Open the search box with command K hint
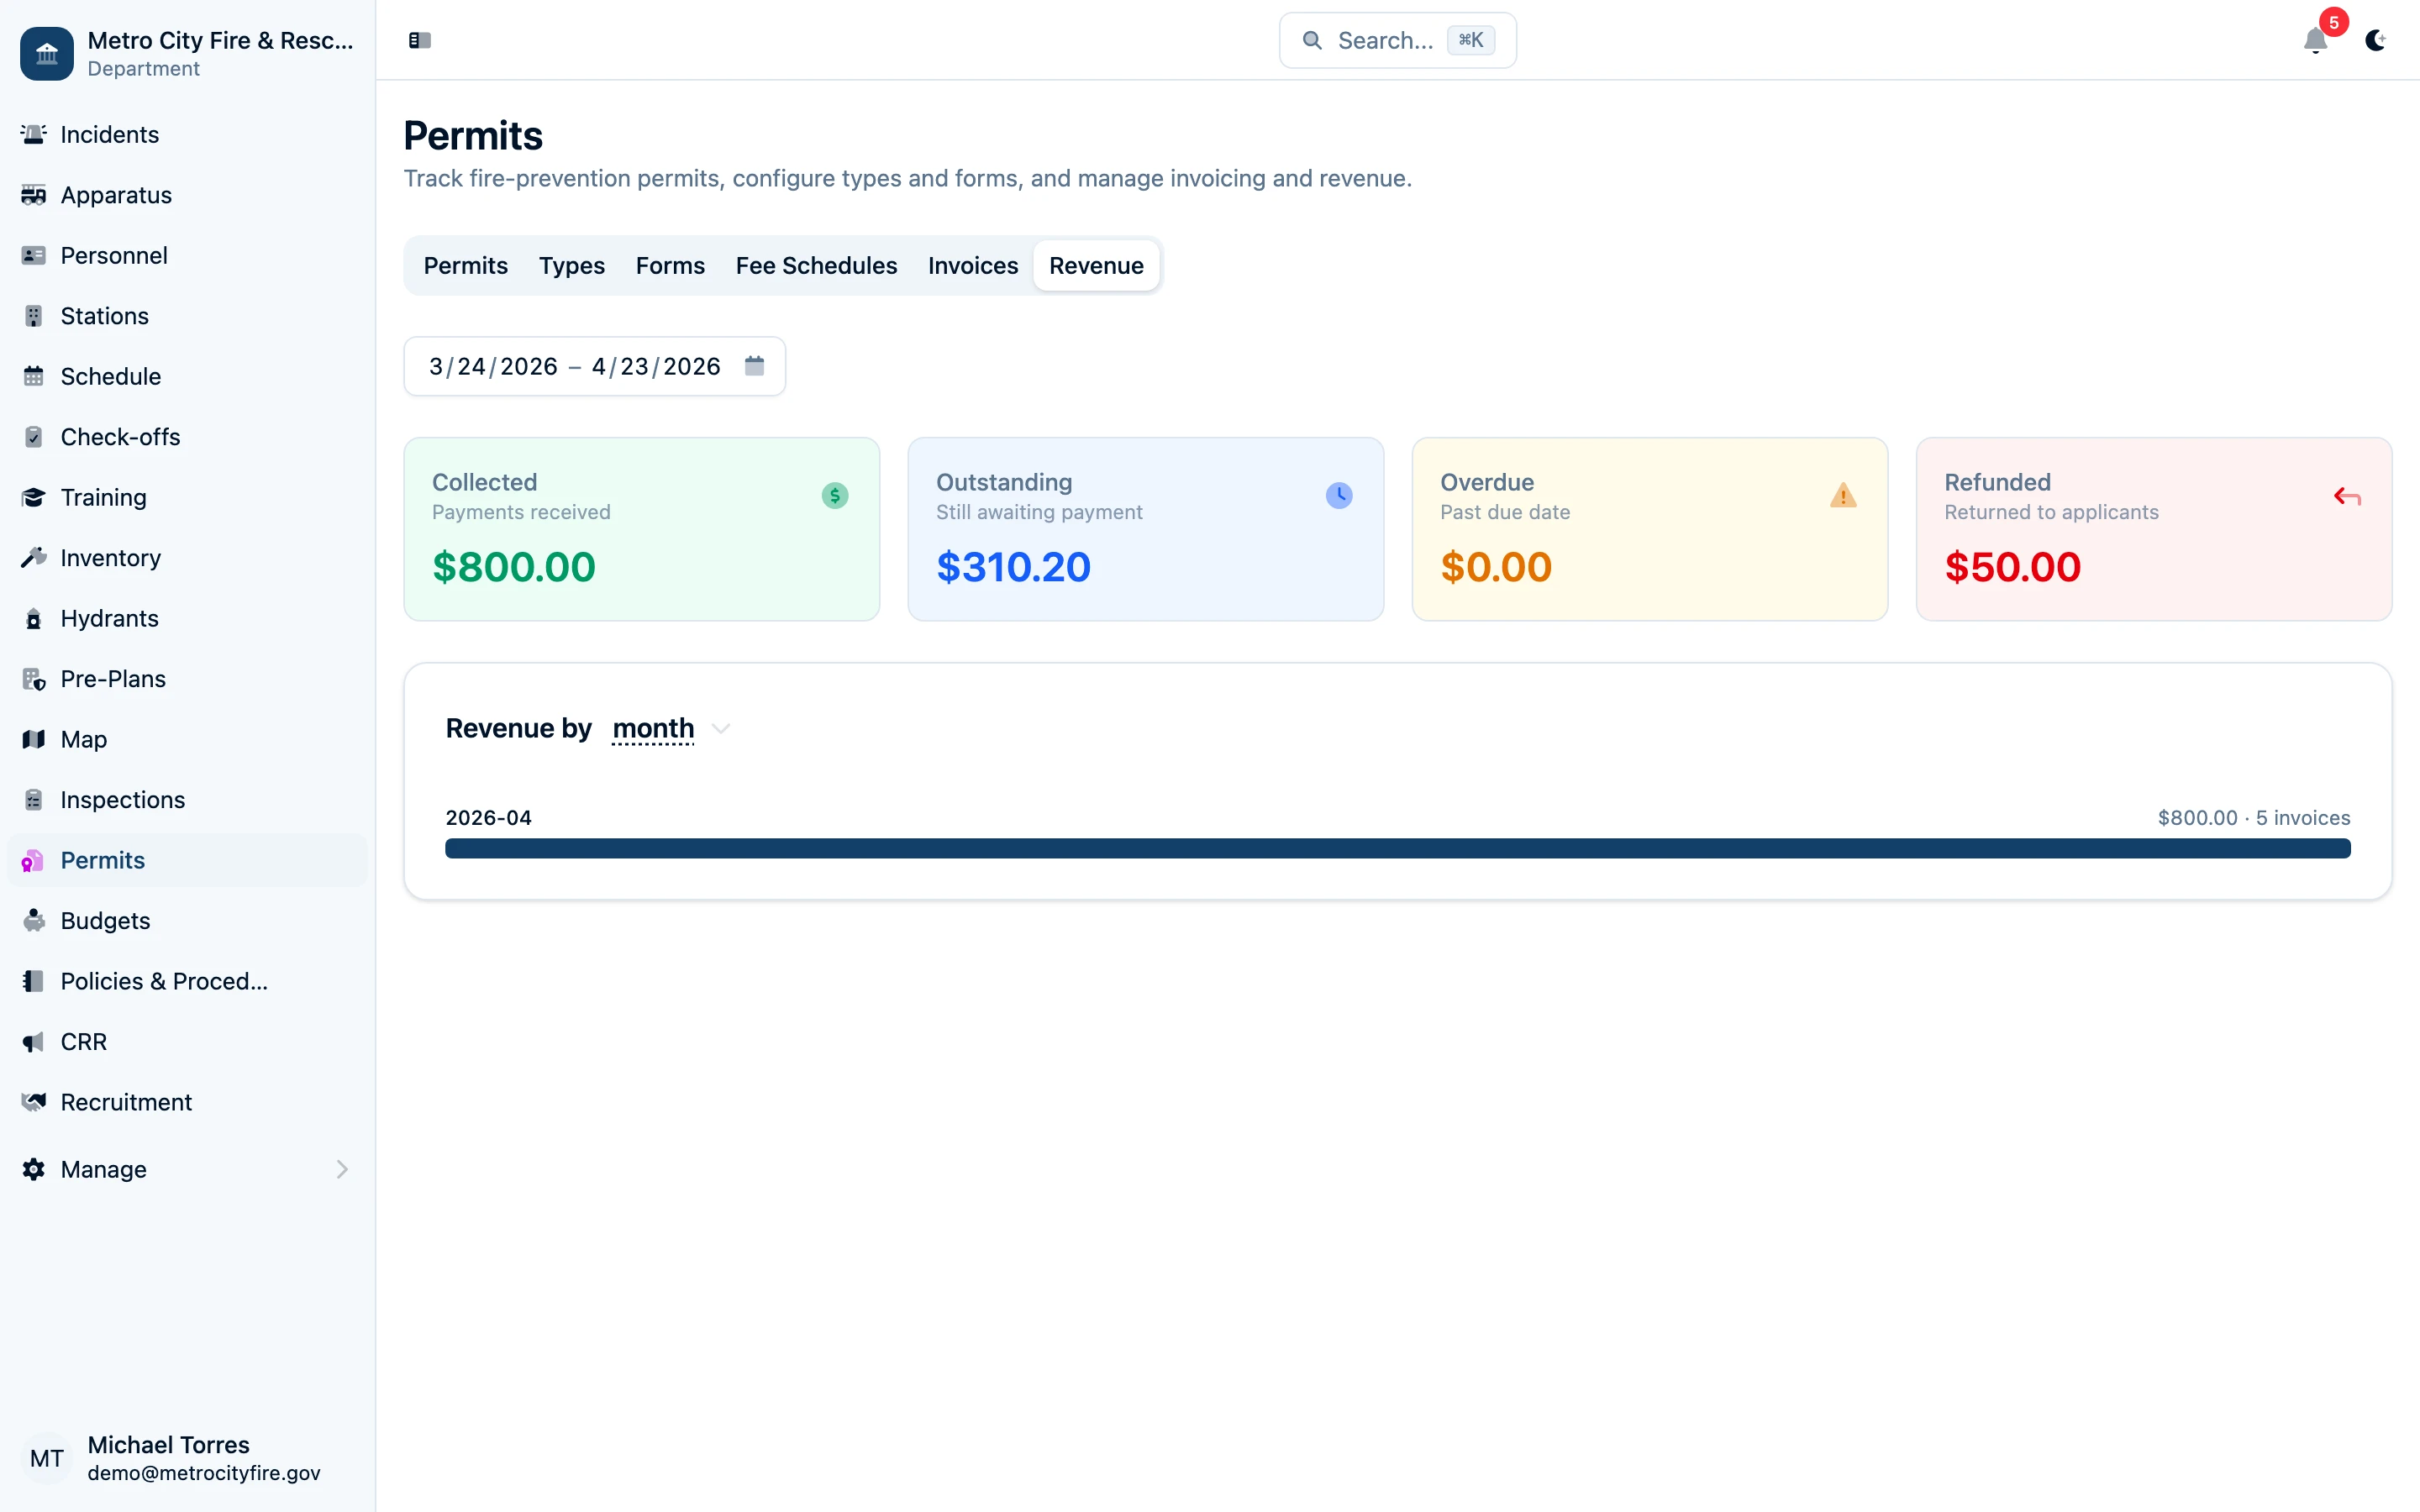 pos(1396,40)
